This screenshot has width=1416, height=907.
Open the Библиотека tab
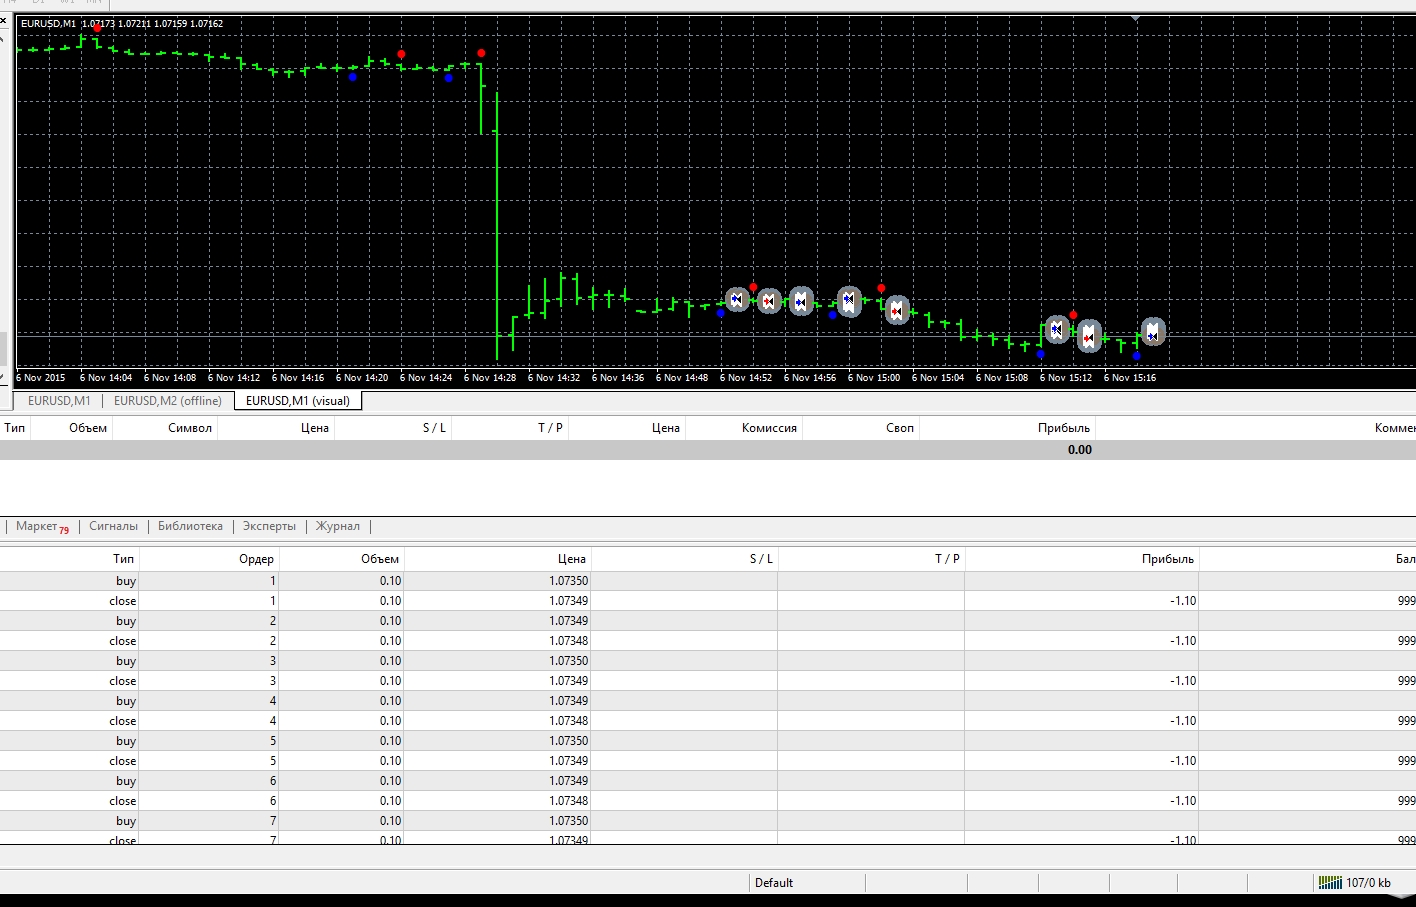[x=190, y=526]
